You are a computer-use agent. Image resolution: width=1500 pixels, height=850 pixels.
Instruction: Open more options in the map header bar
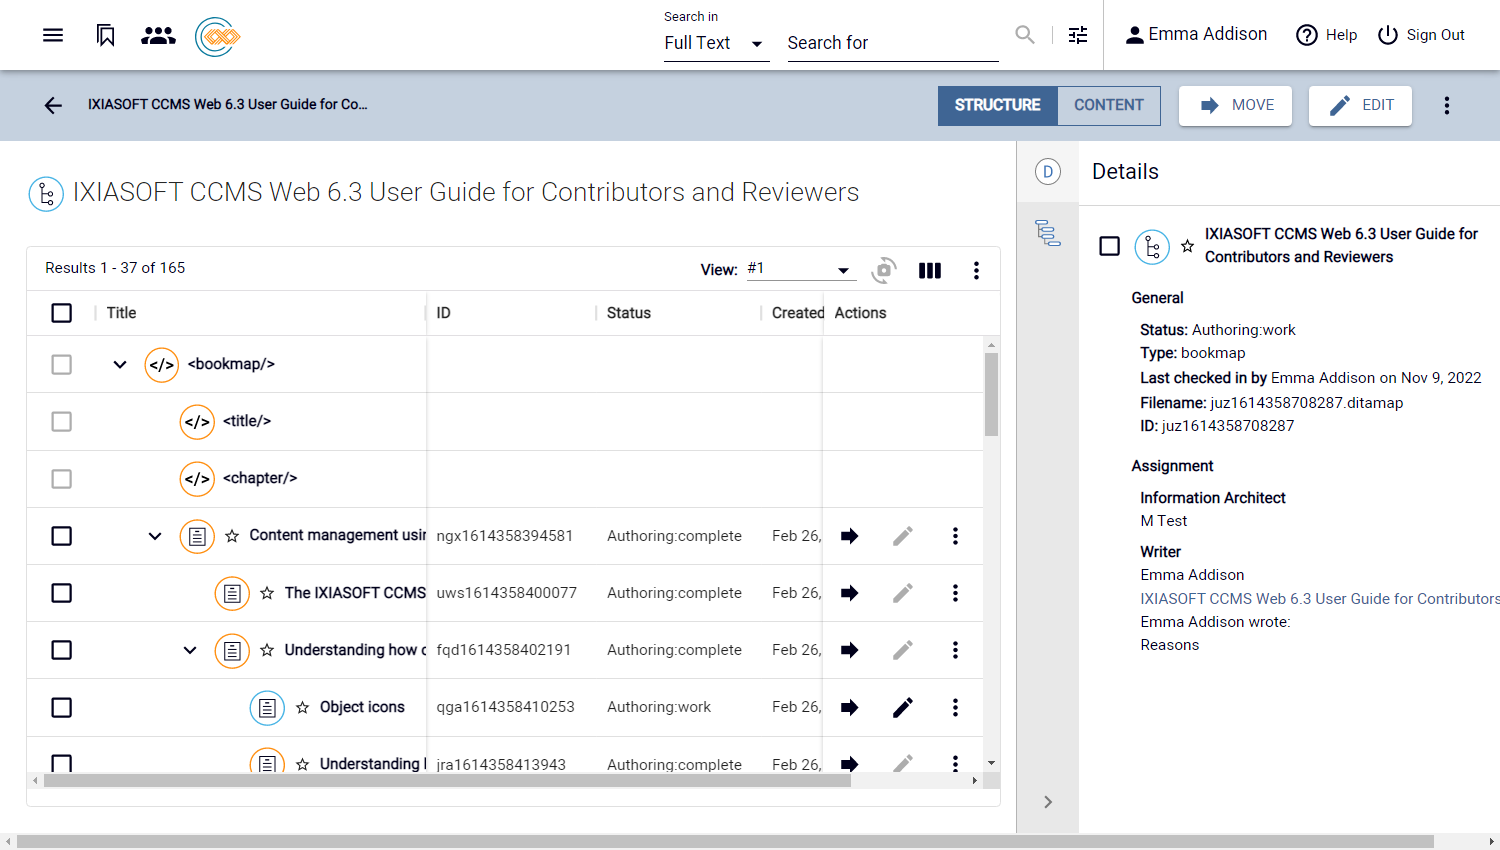(1446, 105)
